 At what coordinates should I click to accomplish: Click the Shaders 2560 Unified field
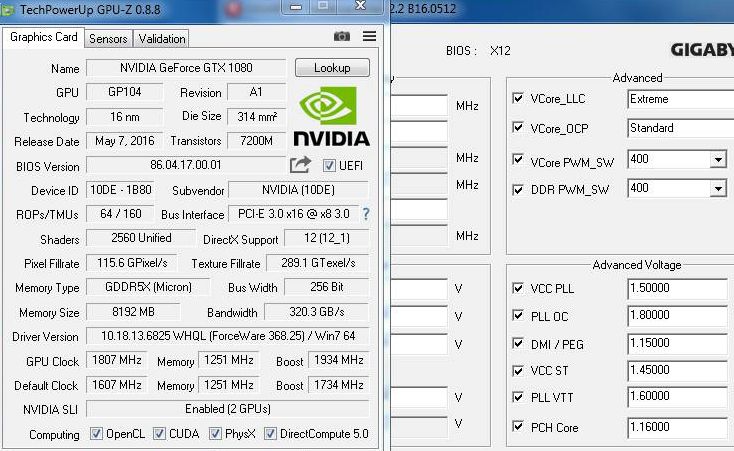pyautogui.click(x=141, y=238)
